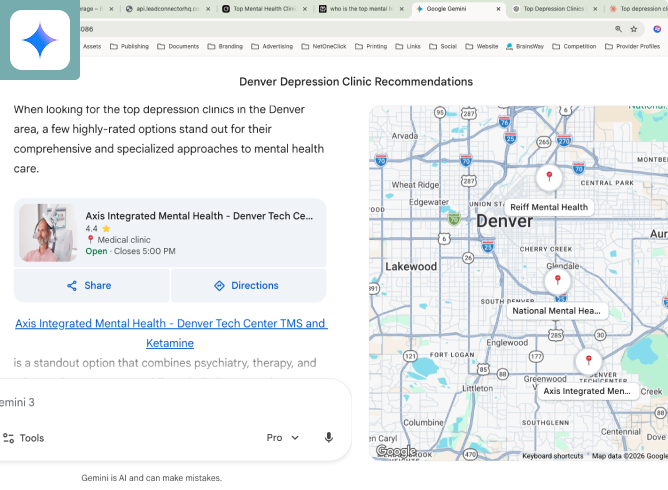The width and height of the screenshot is (668, 490).
Task: Switch to the Top Mental Health Clinic tab
Action: pos(260,8)
